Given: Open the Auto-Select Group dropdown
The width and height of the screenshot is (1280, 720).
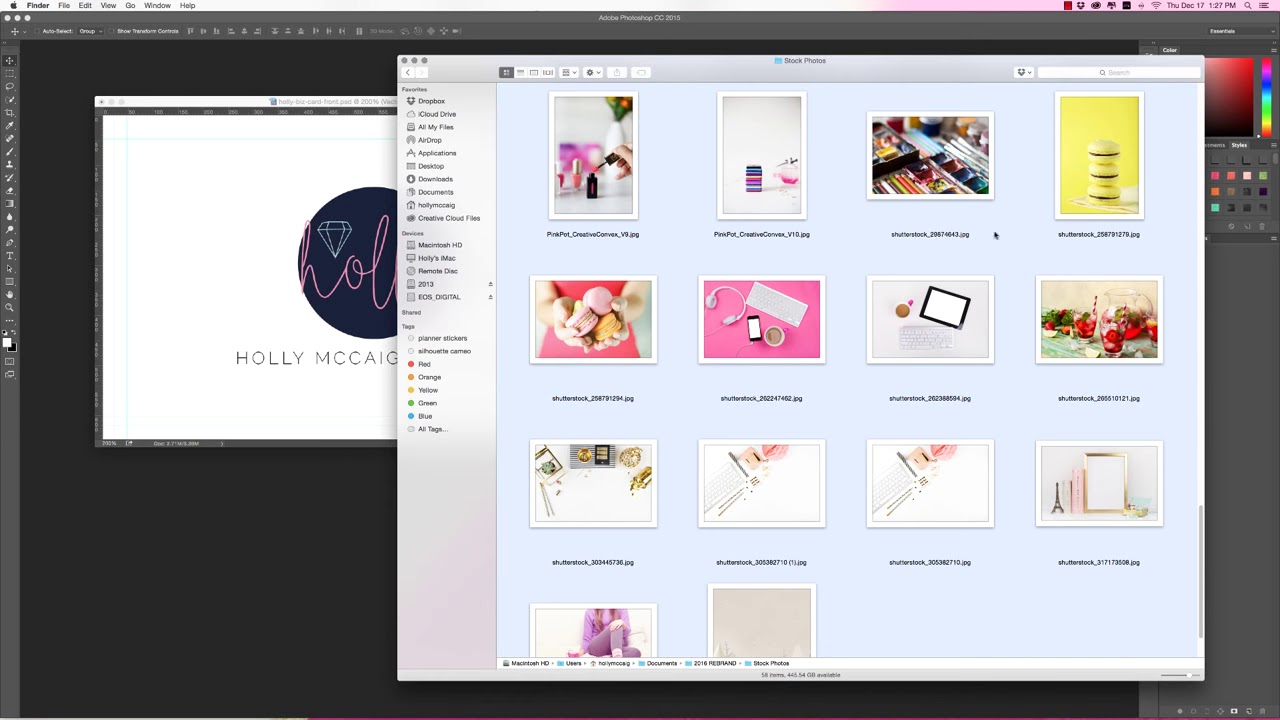Looking at the screenshot, I should tap(90, 31).
